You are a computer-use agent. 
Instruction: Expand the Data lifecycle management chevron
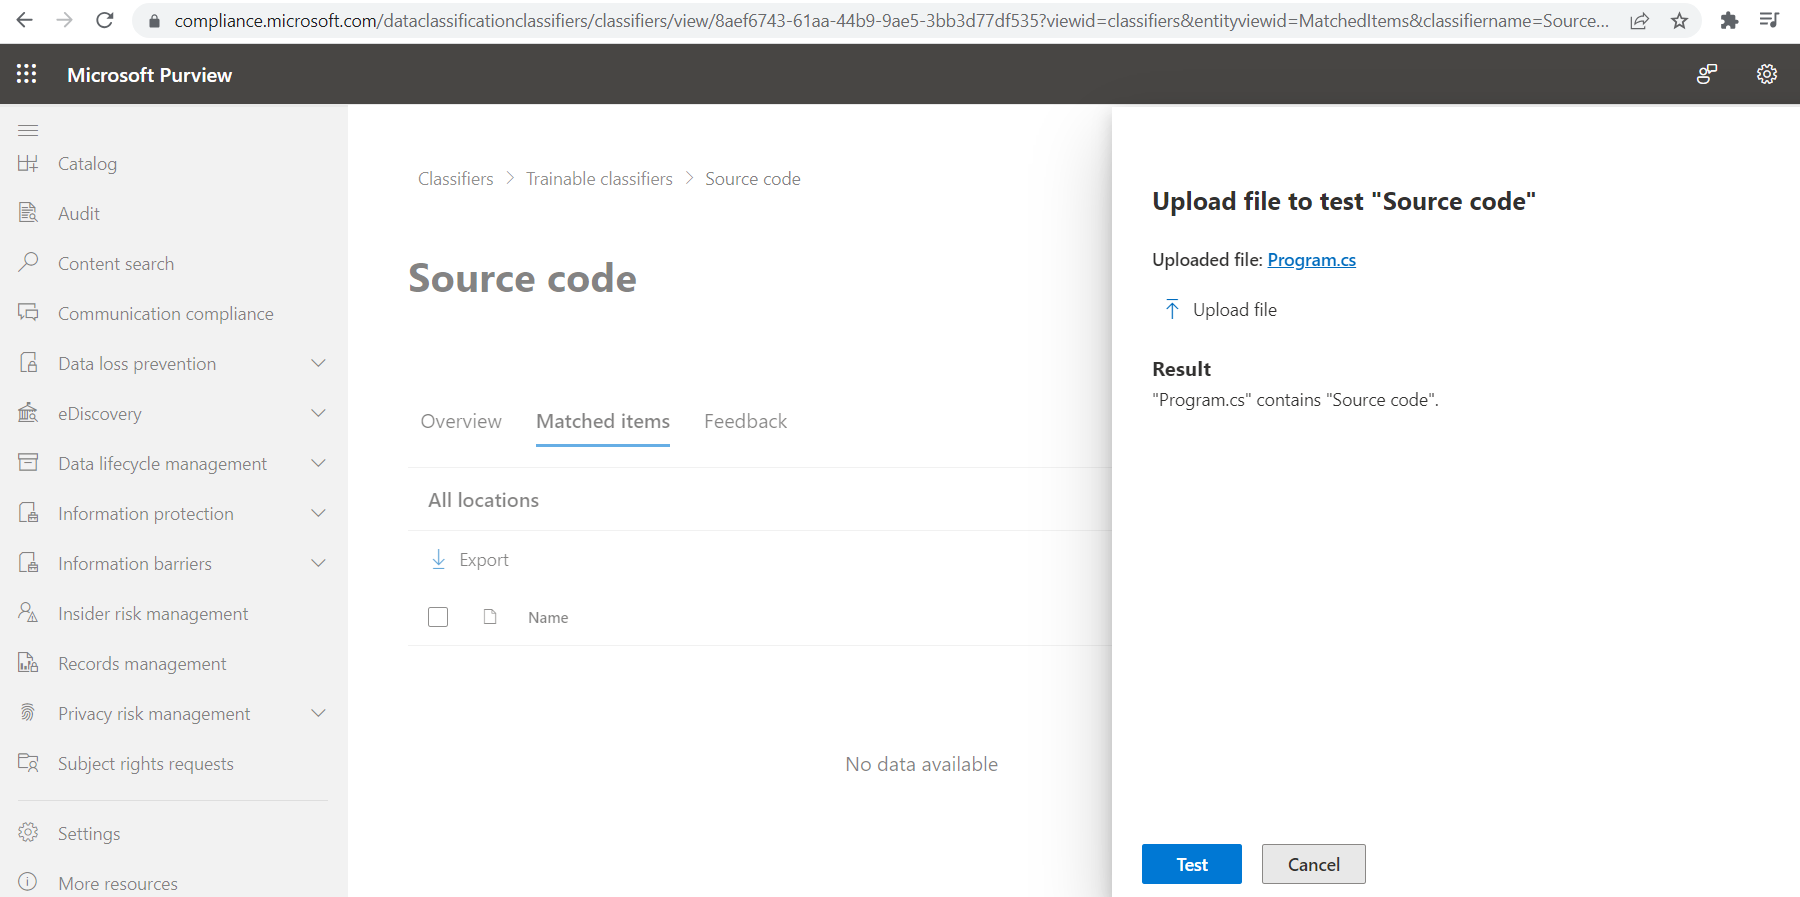coord(318,463)
